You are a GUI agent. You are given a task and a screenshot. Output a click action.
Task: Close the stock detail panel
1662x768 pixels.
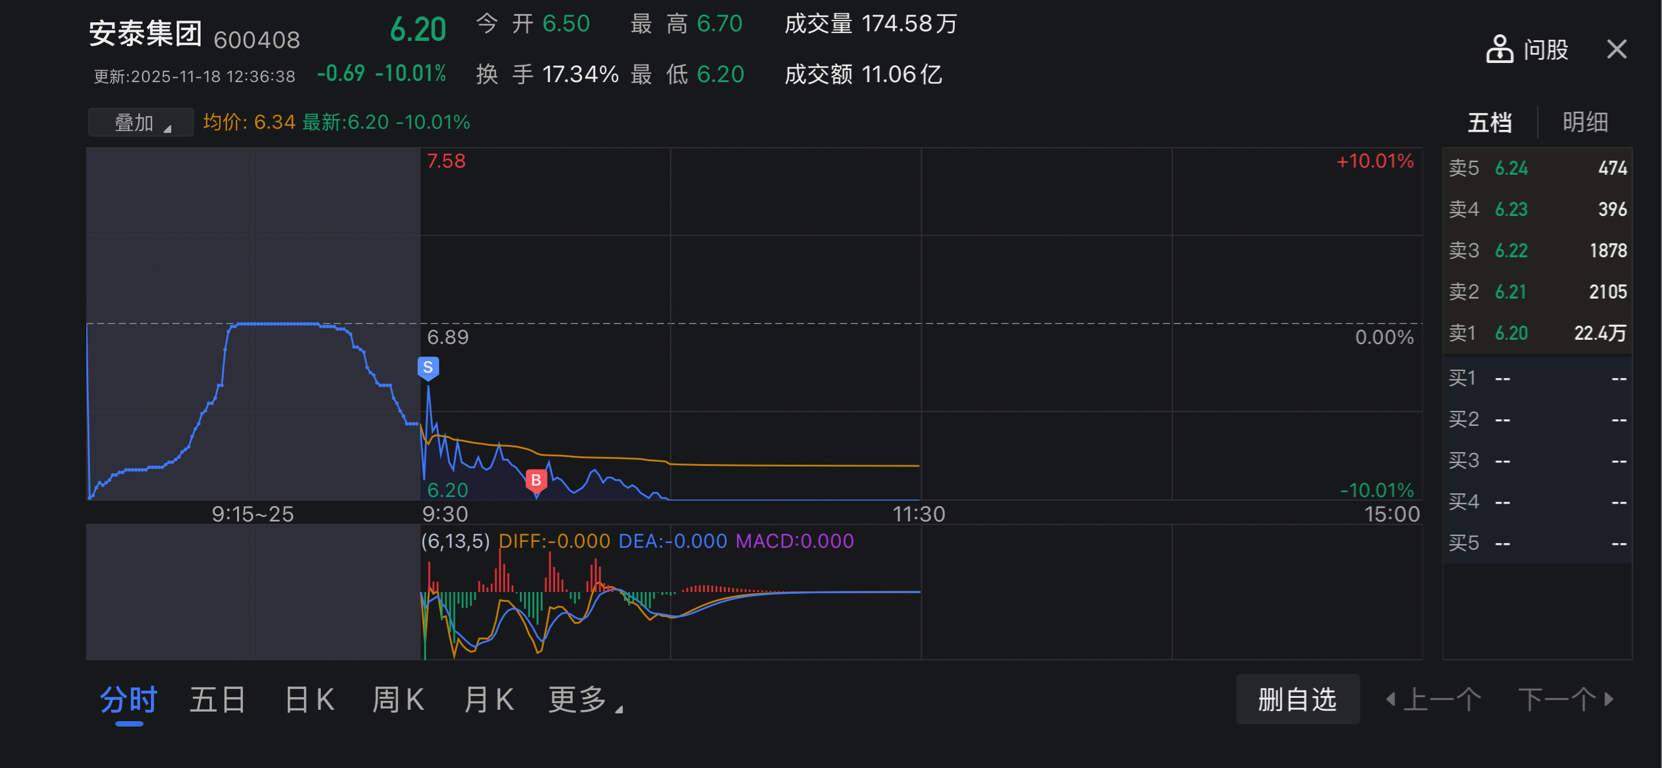point(1616,49)
